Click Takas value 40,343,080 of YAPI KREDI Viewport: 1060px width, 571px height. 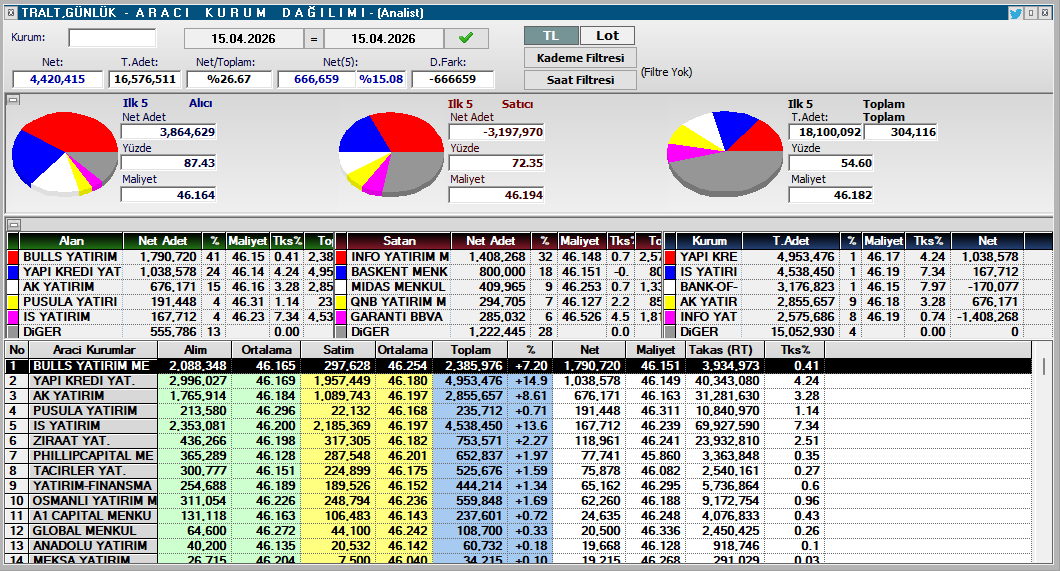(x=725, y=380)
